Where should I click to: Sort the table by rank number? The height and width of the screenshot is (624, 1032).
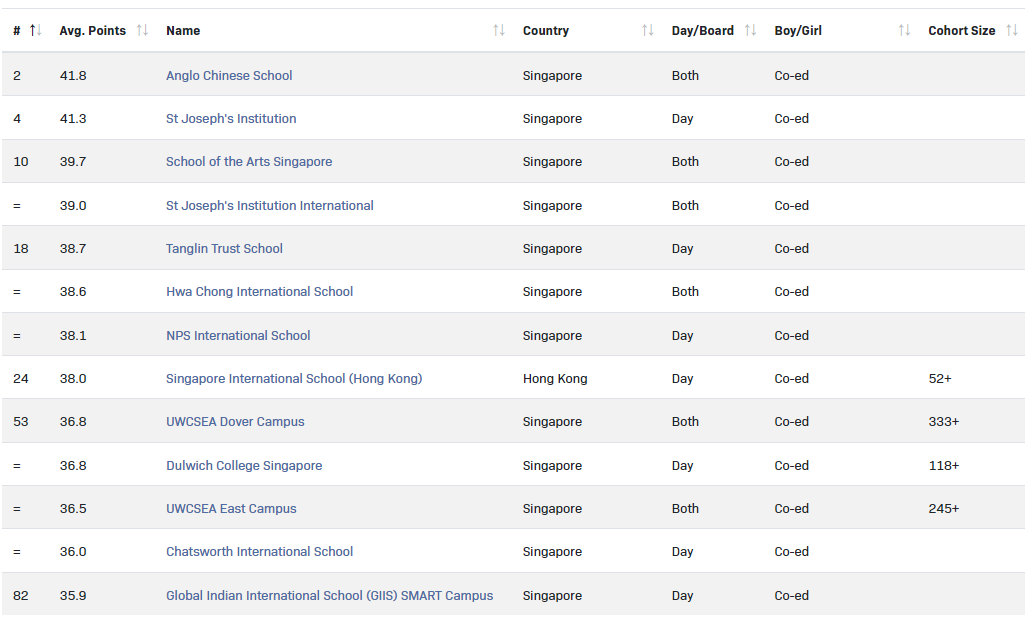[35, 30]
